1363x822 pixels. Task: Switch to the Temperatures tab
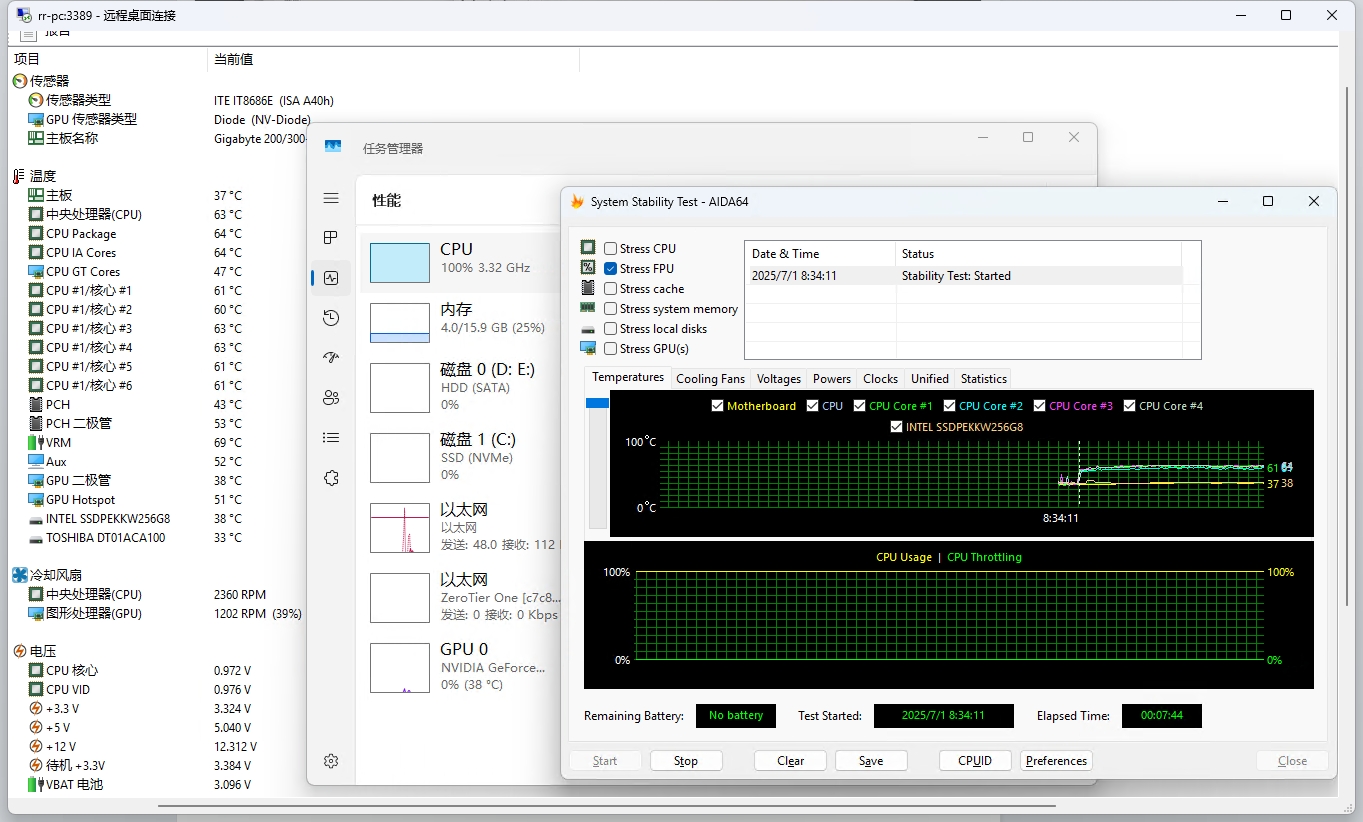pos(628,378)
